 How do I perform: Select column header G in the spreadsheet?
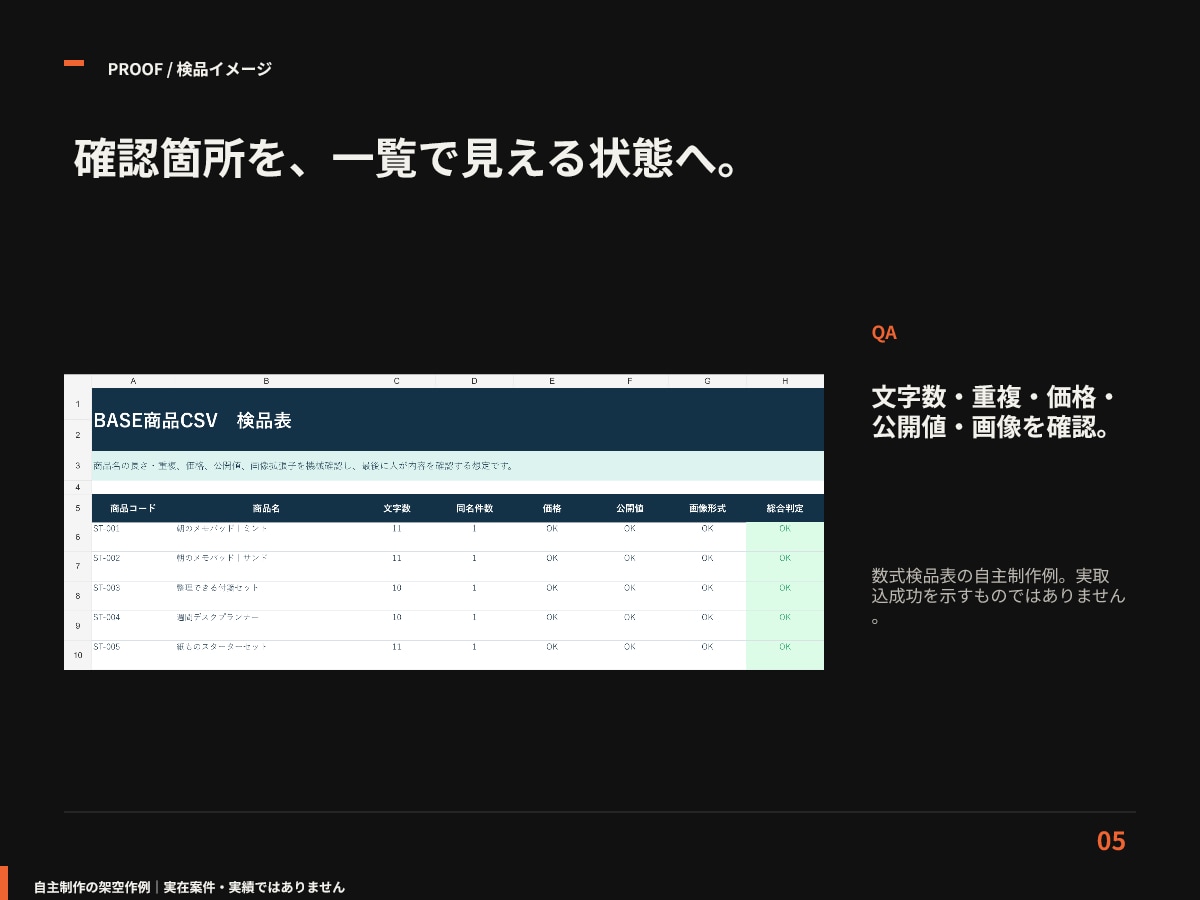707,381
